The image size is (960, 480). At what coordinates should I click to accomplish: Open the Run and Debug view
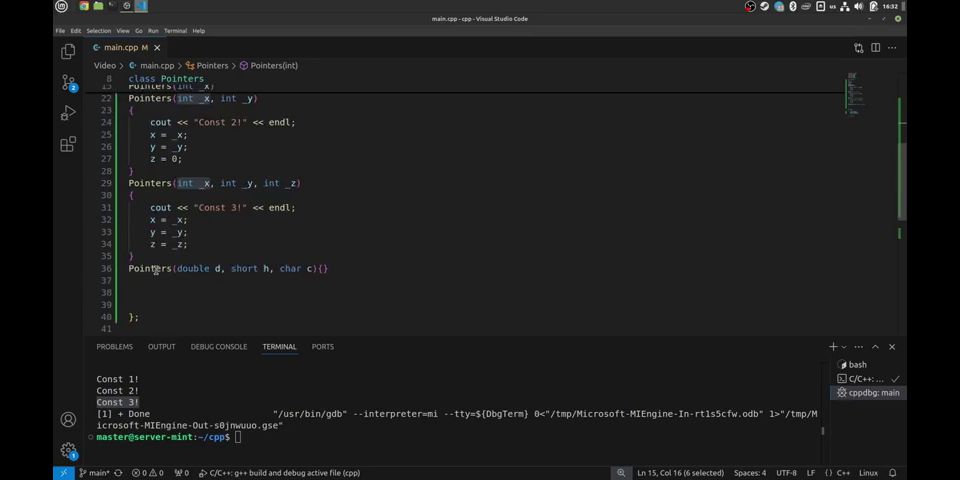68,113
